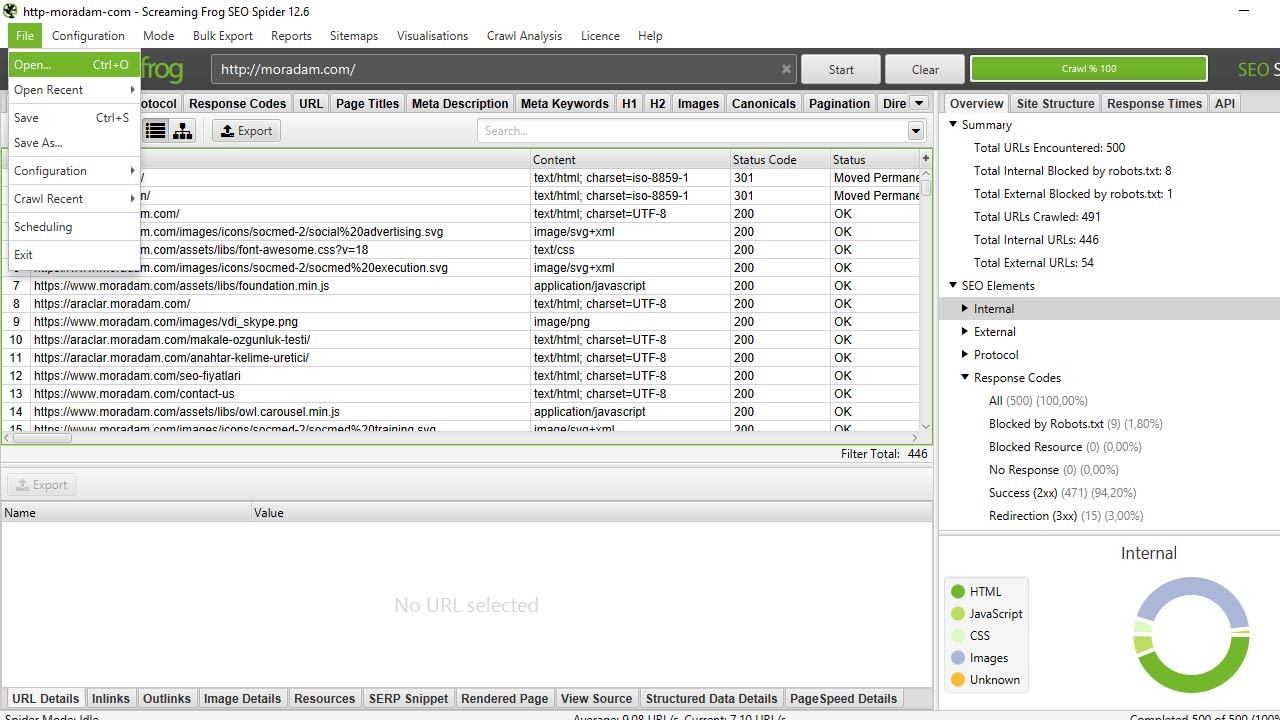
Task: Open the Crawl Analysis menu
Action: point(524,36)
